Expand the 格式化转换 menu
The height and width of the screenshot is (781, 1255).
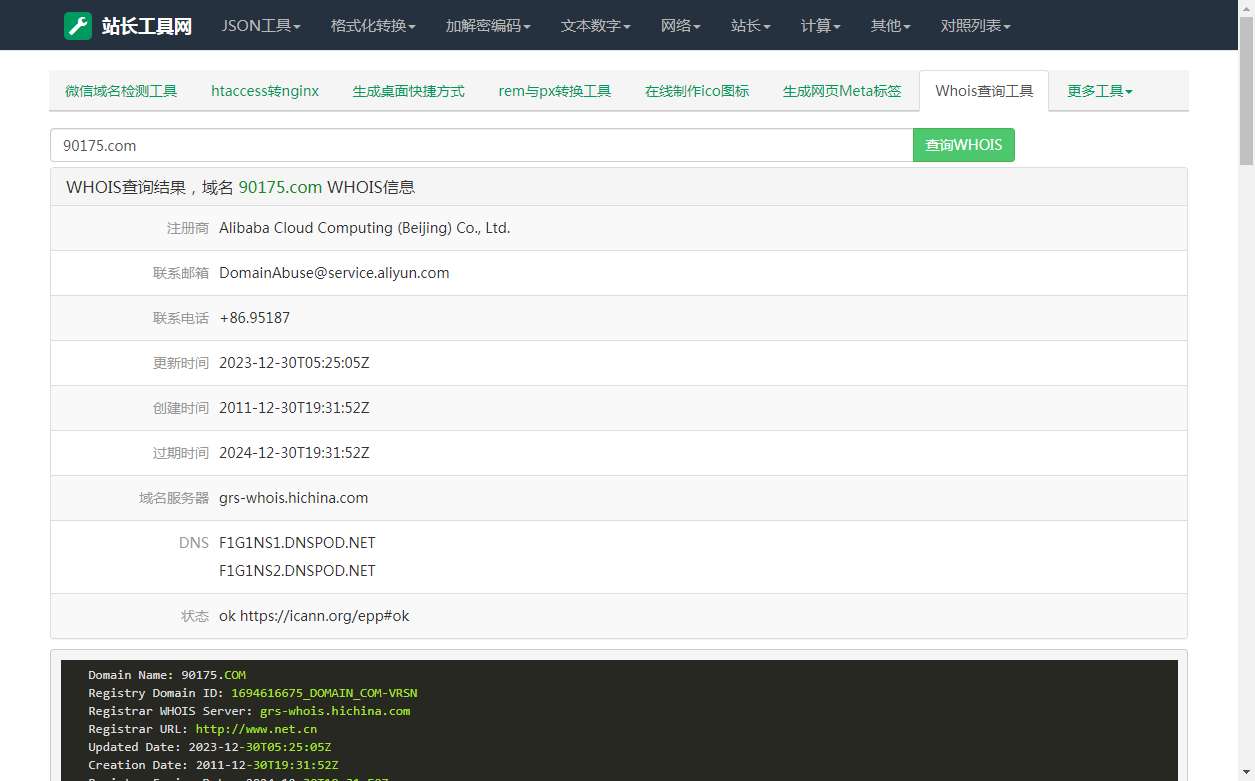tap(373, 26)
